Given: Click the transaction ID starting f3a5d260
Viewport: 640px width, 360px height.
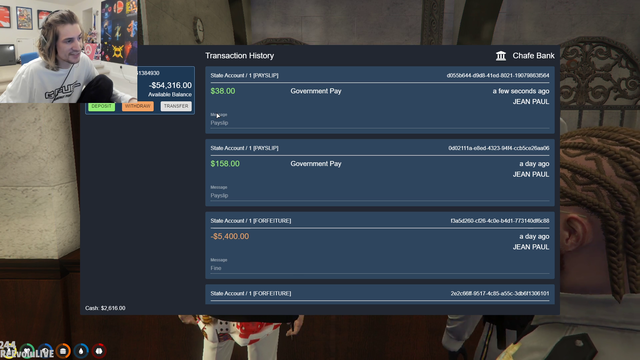Looking at the screenshot, I should pos(500,221).
